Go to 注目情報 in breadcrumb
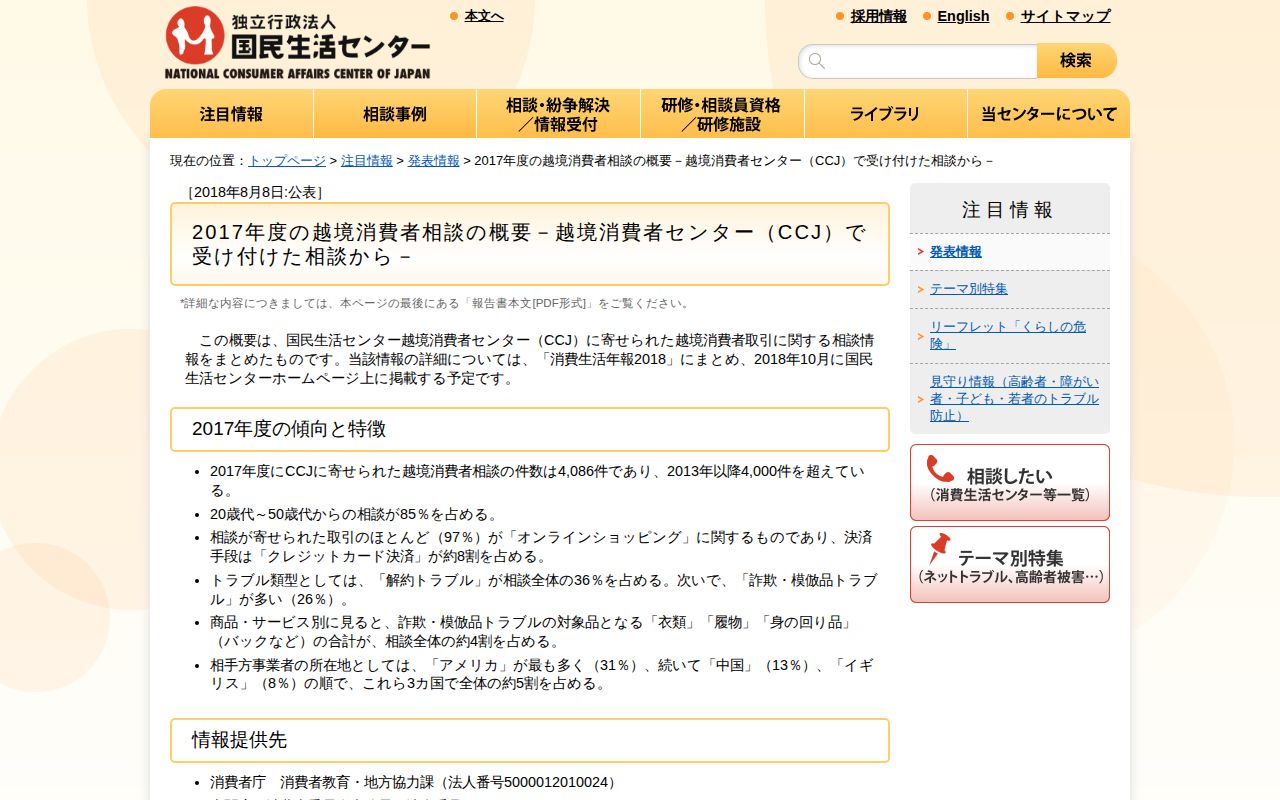Viewport: 1280px width, 800px height. tap(367, 161)
